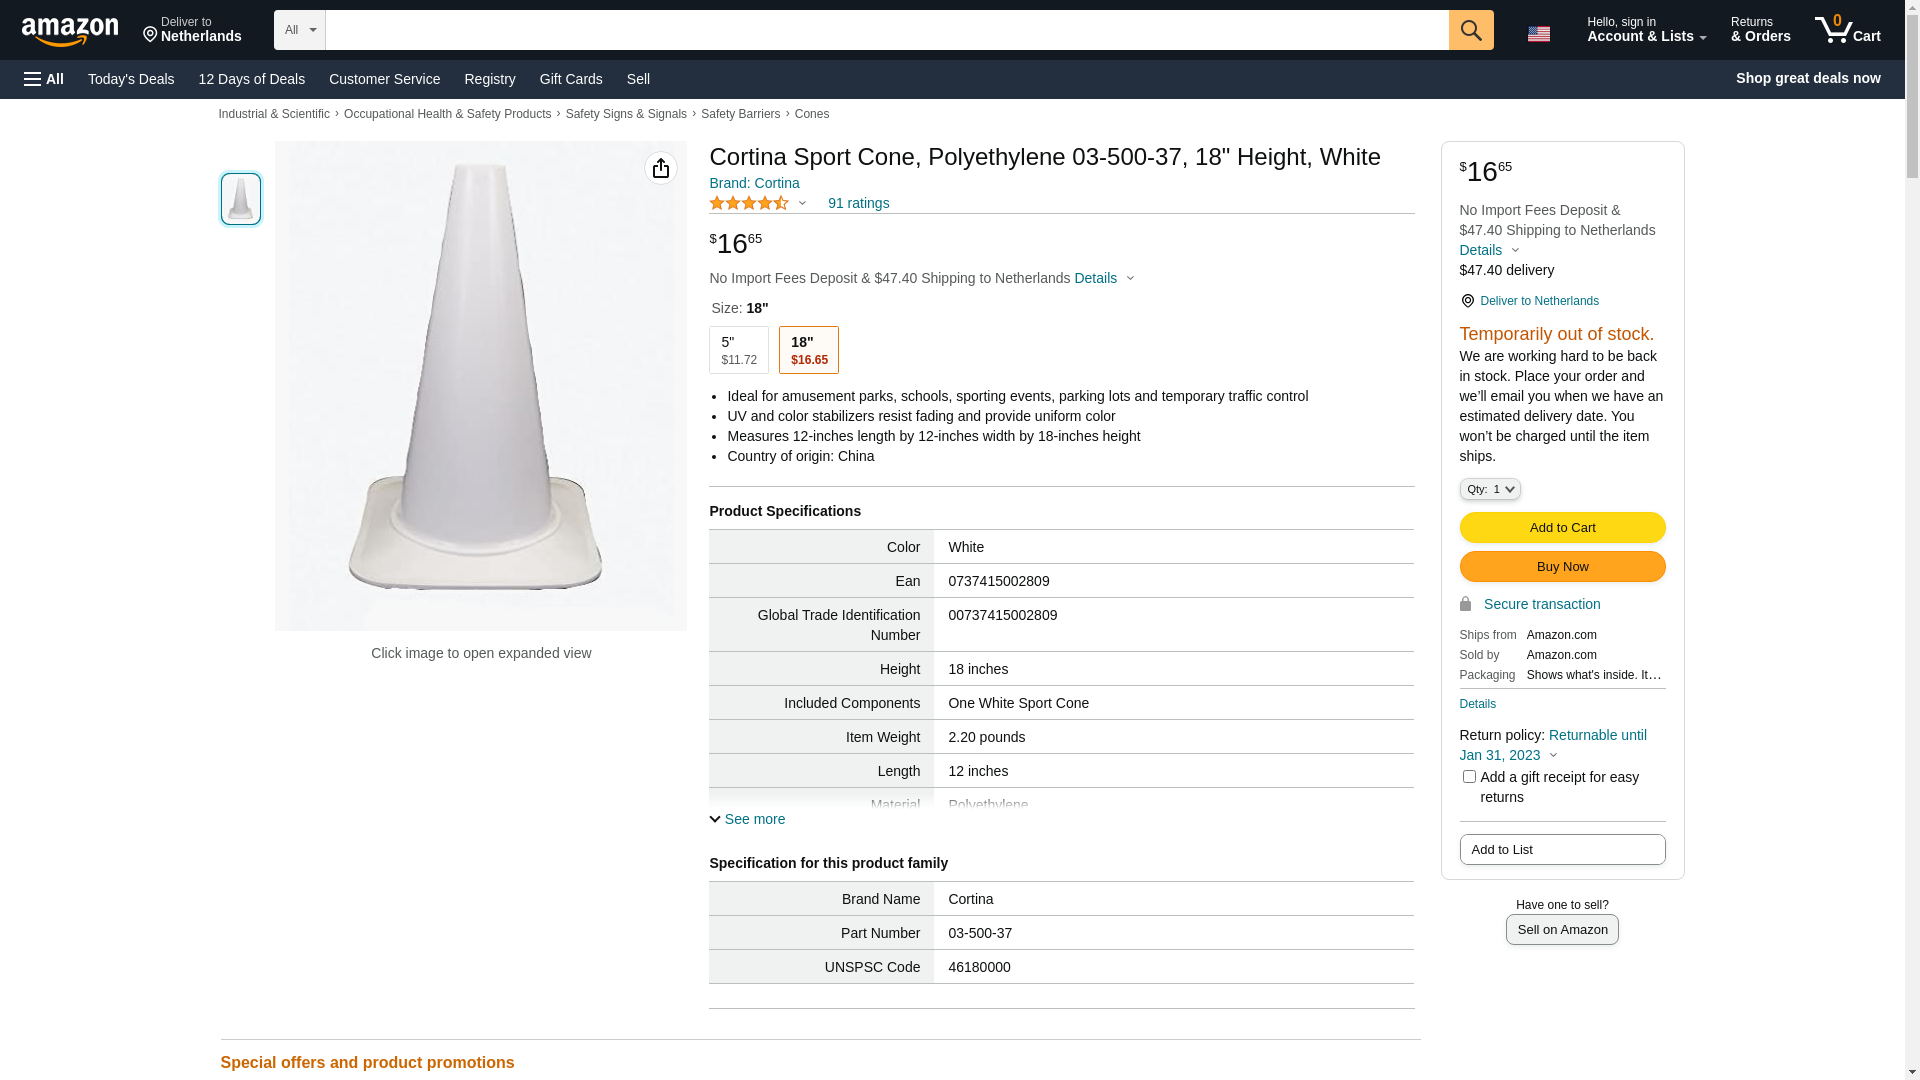The height and width of the screenshot is (1080, 1920).
Task: Click the share icon on product image
Action: pyautogui.click(x=660, y=168)
